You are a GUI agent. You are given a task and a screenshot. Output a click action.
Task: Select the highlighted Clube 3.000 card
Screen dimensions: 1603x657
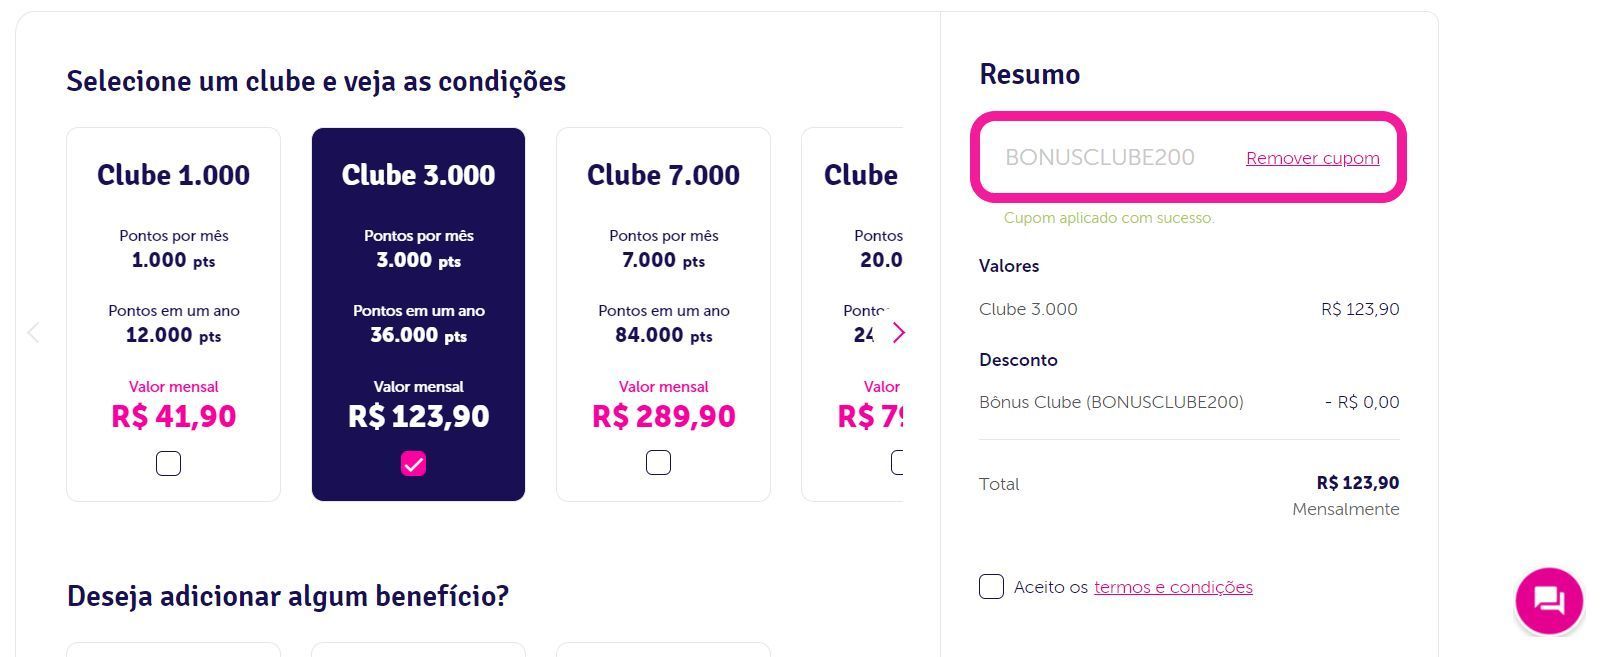[418, 314]
